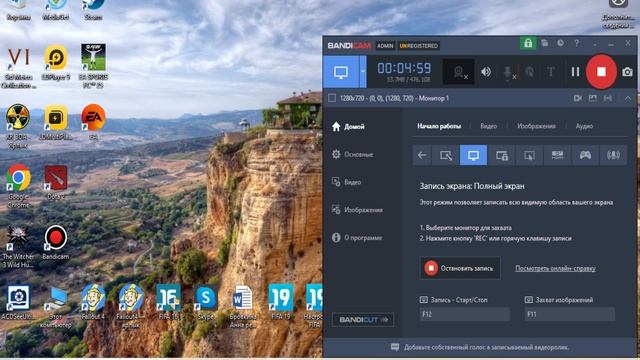640x360 pixels.
Task: Open The Witcher 3 Wild Hunt shortcut
Action: 18,246
